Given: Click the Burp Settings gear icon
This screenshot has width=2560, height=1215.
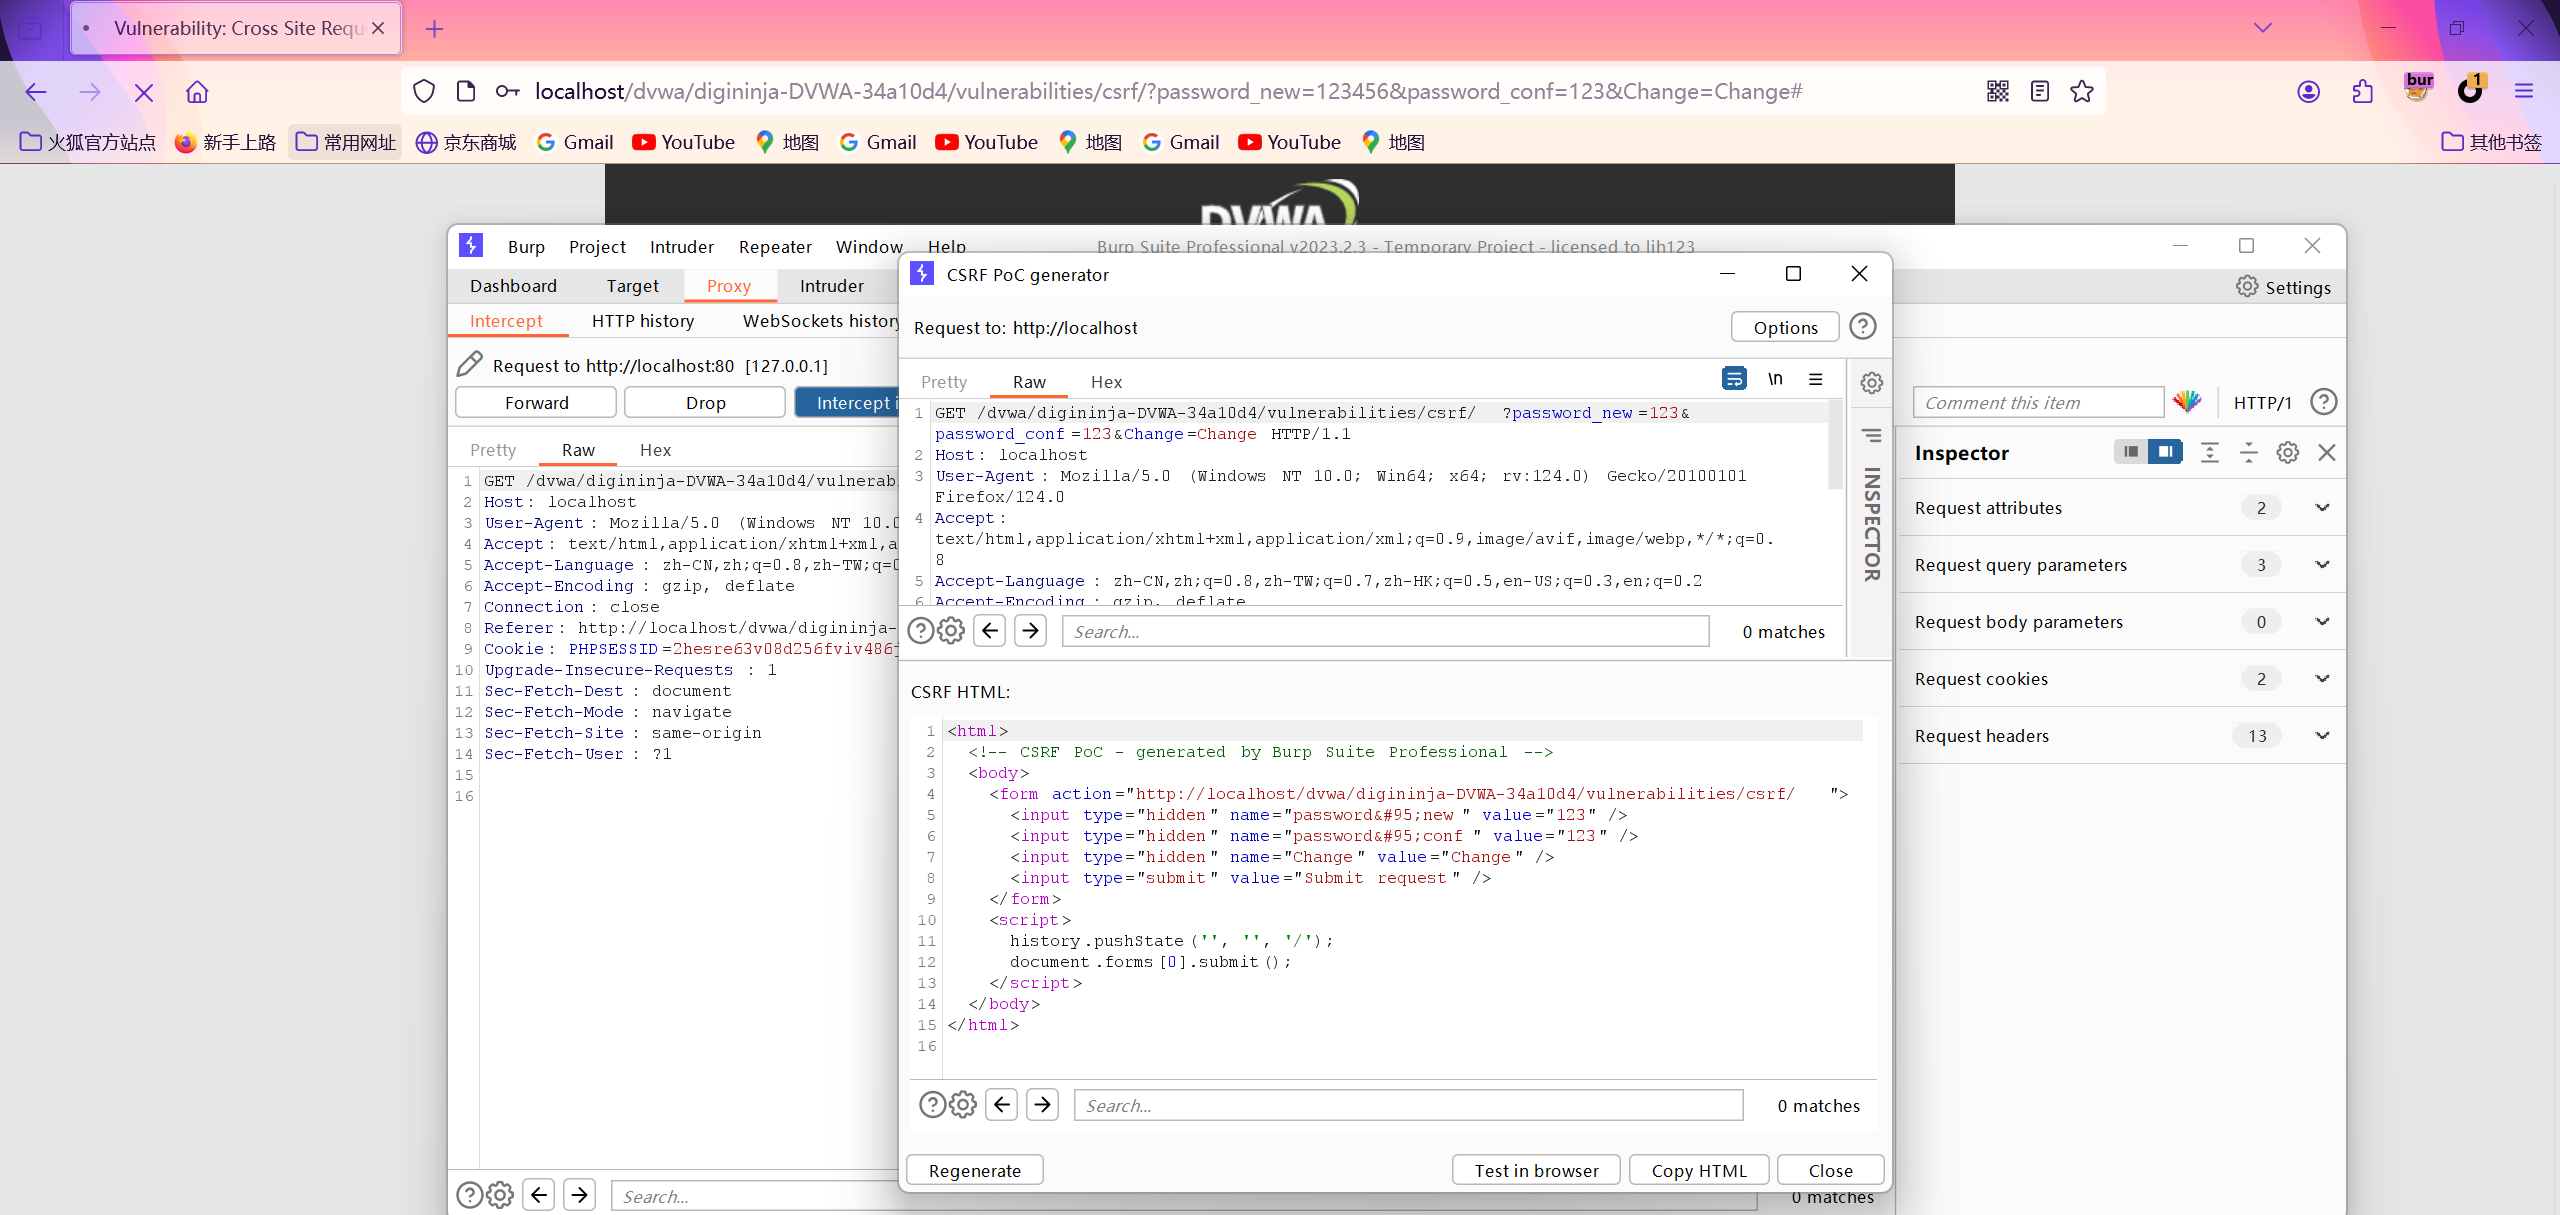Looking at the screenshot, I should click(x=2247, y=287).
